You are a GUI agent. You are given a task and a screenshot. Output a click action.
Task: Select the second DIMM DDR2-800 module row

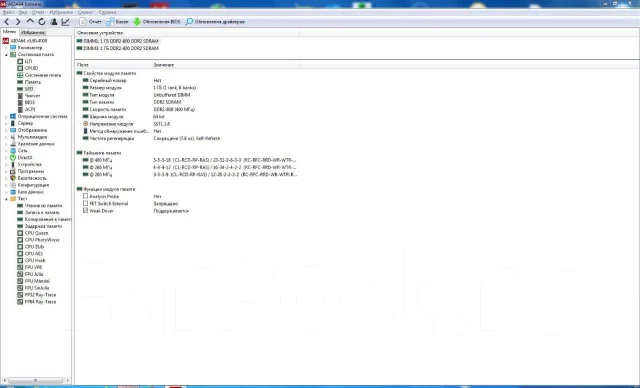(118, 48)
